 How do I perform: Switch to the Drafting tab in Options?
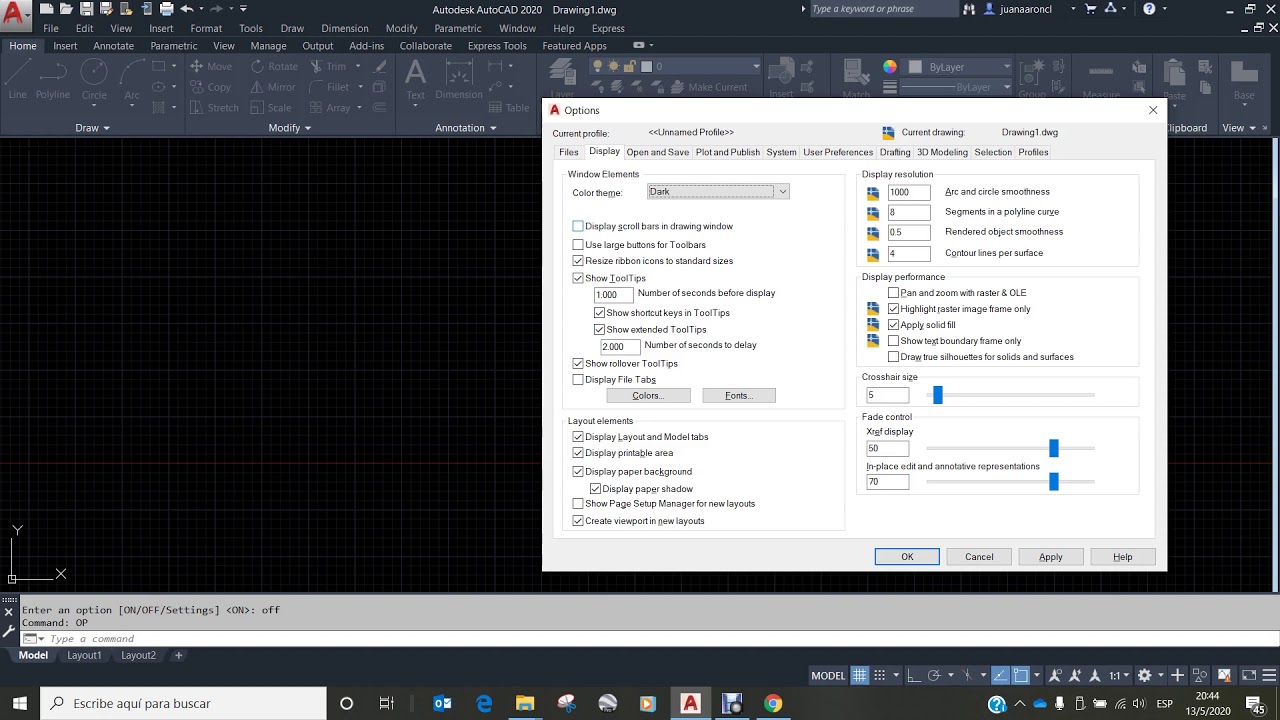[x=895, y=152]
